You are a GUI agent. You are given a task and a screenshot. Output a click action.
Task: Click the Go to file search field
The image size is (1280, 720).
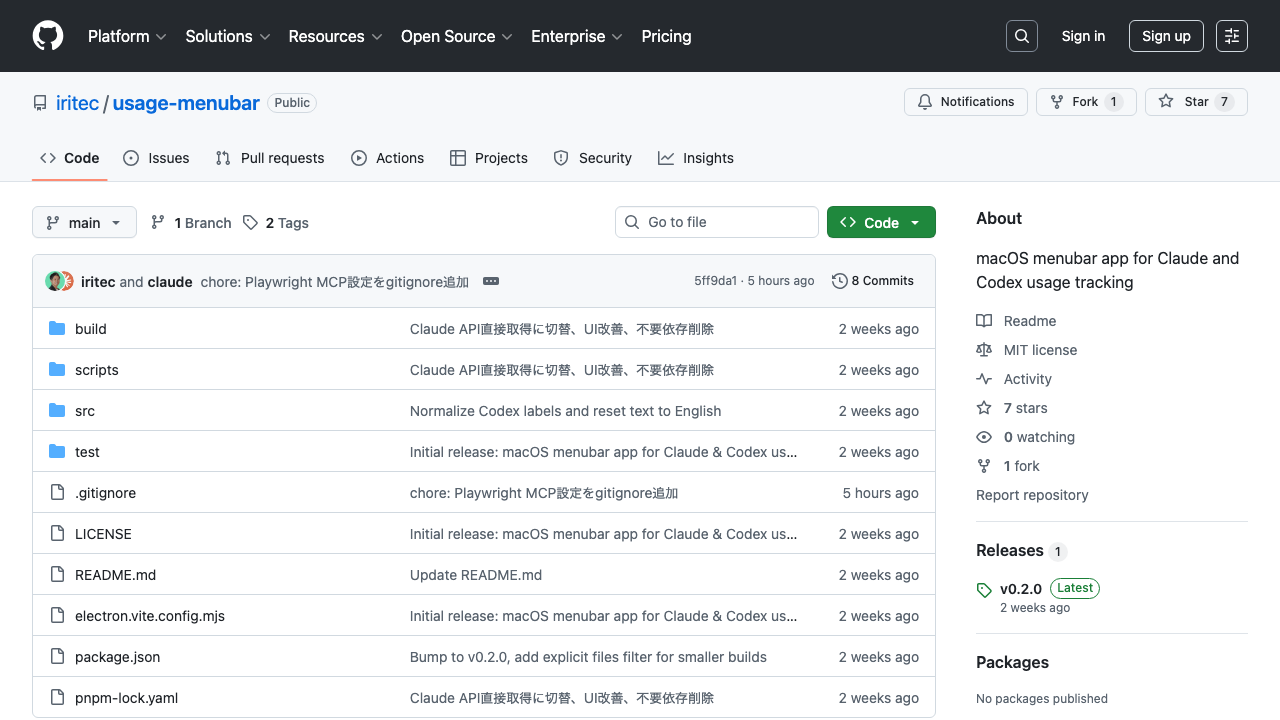coord(716,221)
